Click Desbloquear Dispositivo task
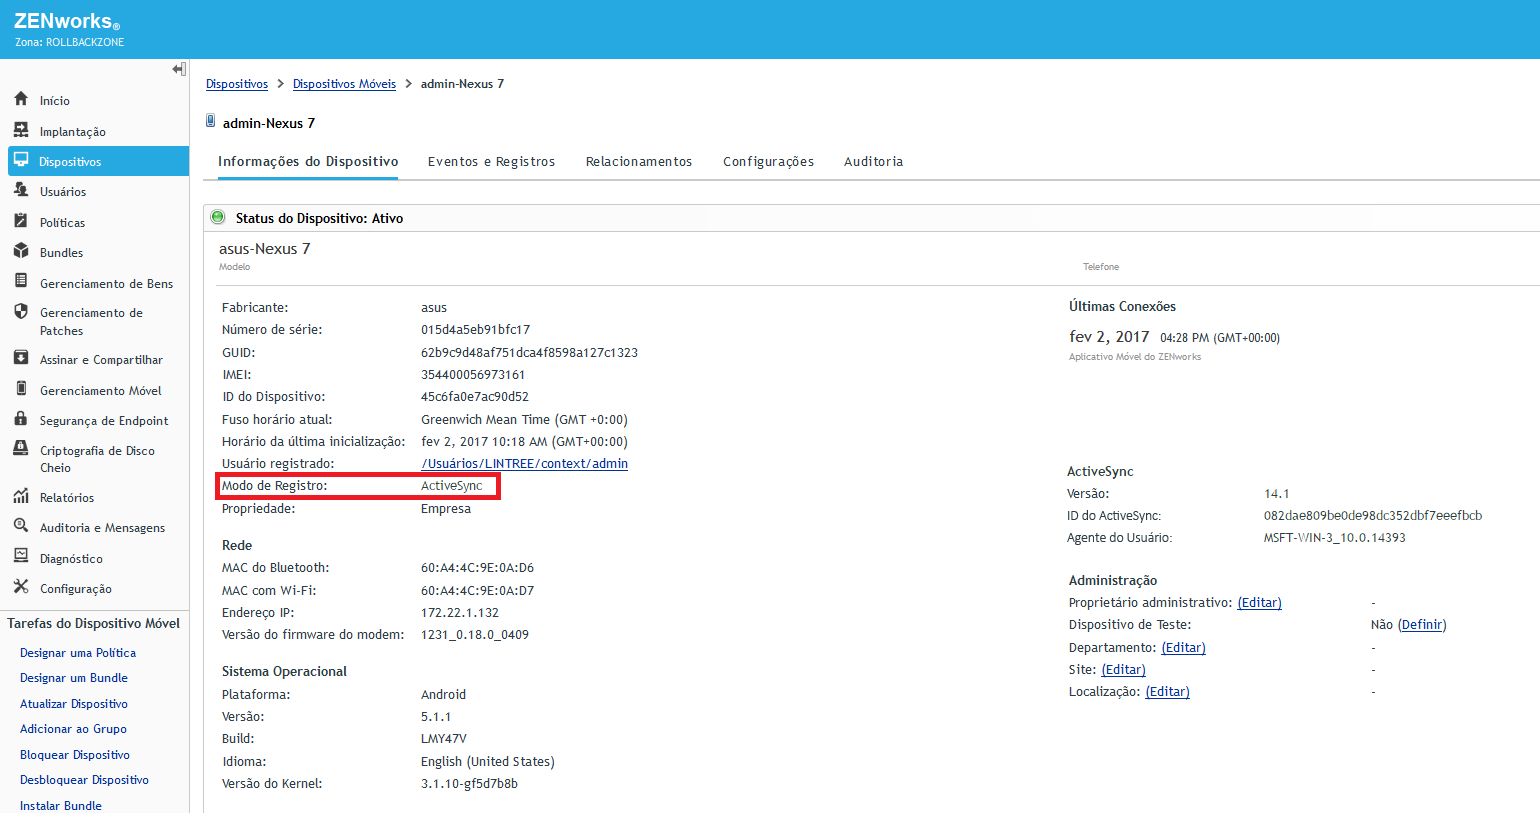This screenshot has width=1540, height=813. point(84,780)
